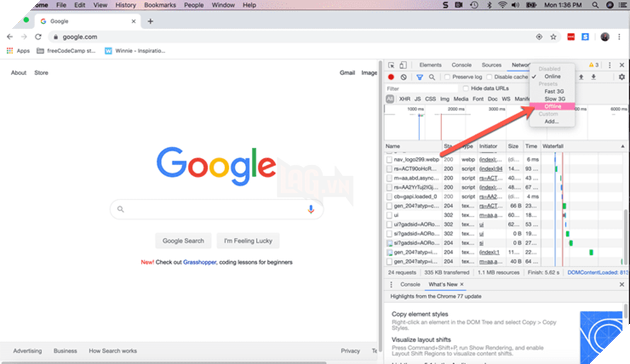
Task: Enable the Preserve log checkbox
Action: click(x=447, y=77)
